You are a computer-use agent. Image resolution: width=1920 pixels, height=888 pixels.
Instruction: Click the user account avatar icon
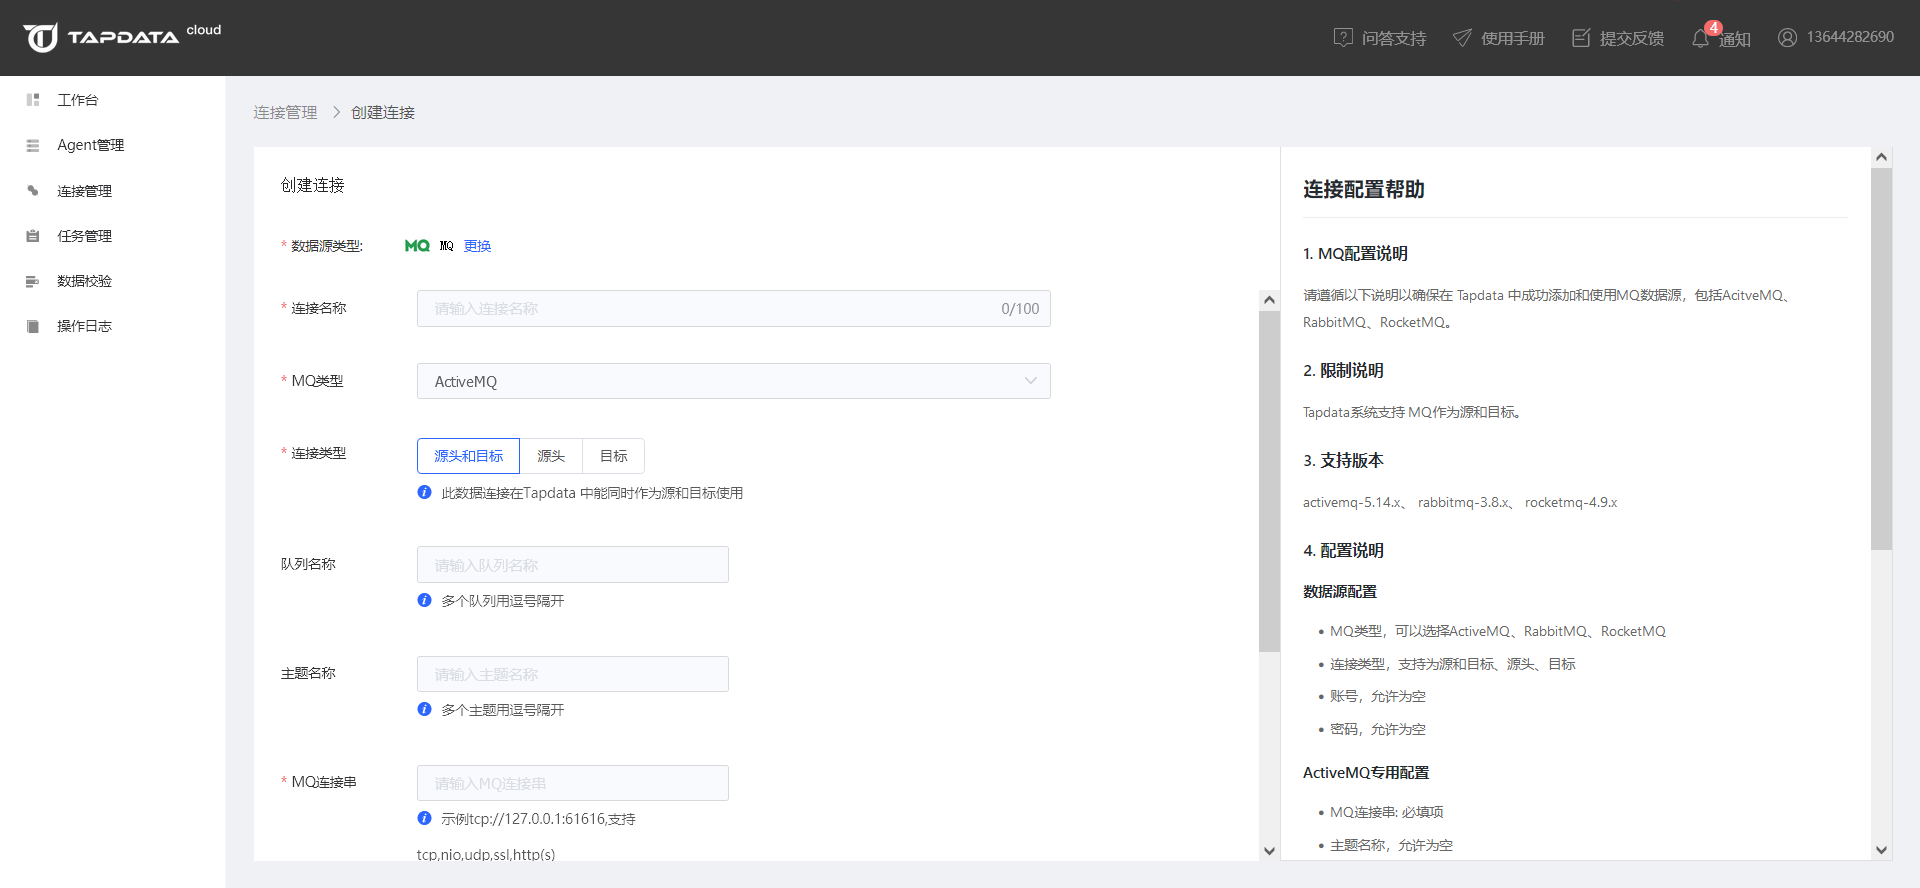pos(1787,38)
